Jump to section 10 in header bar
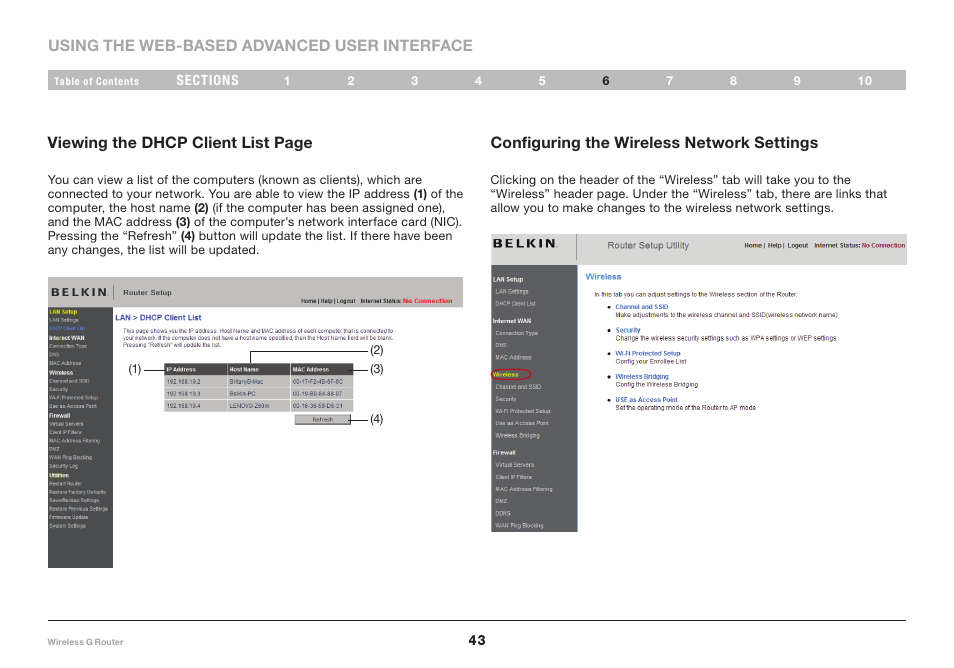Image resolution: width=954 pixels, height=668 pixels. pyautogui.click(x=865, y=81)
